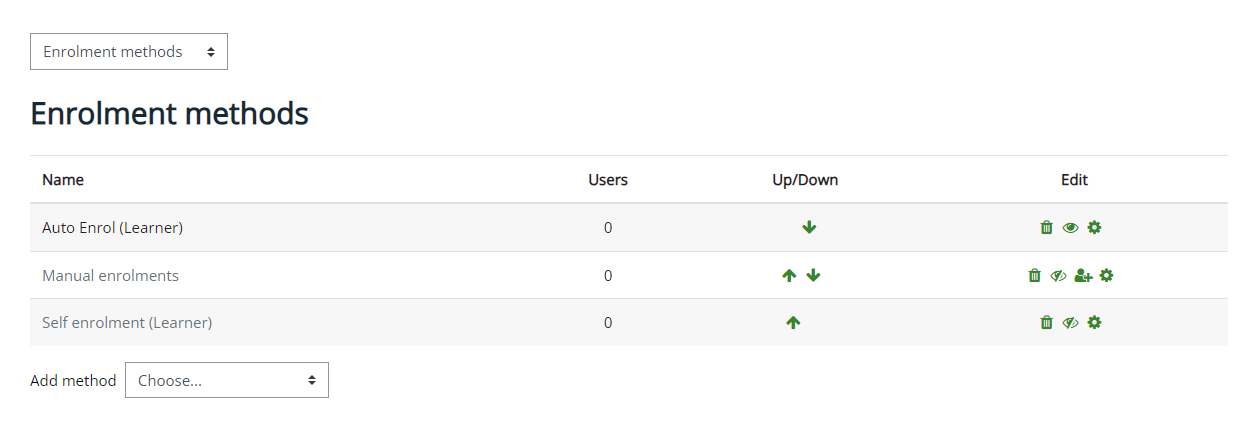Delete the Self enrolment (Learner) method
1257x440 pixels.
click(x=1047, y=322)
